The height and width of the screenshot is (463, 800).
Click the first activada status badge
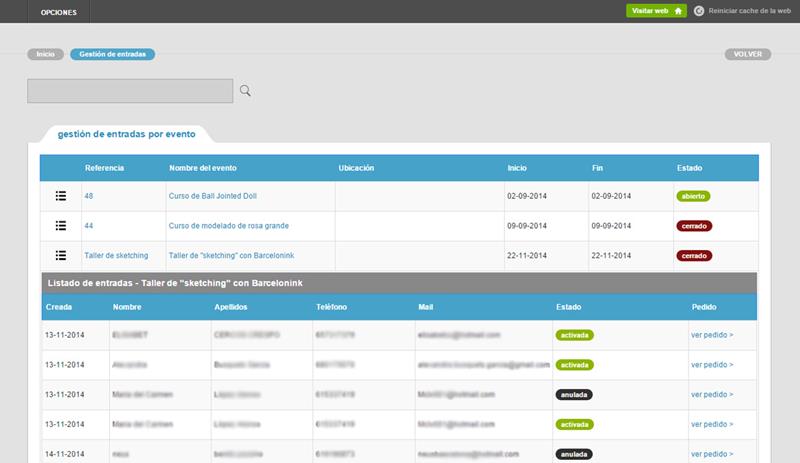[x=574, y=335]
